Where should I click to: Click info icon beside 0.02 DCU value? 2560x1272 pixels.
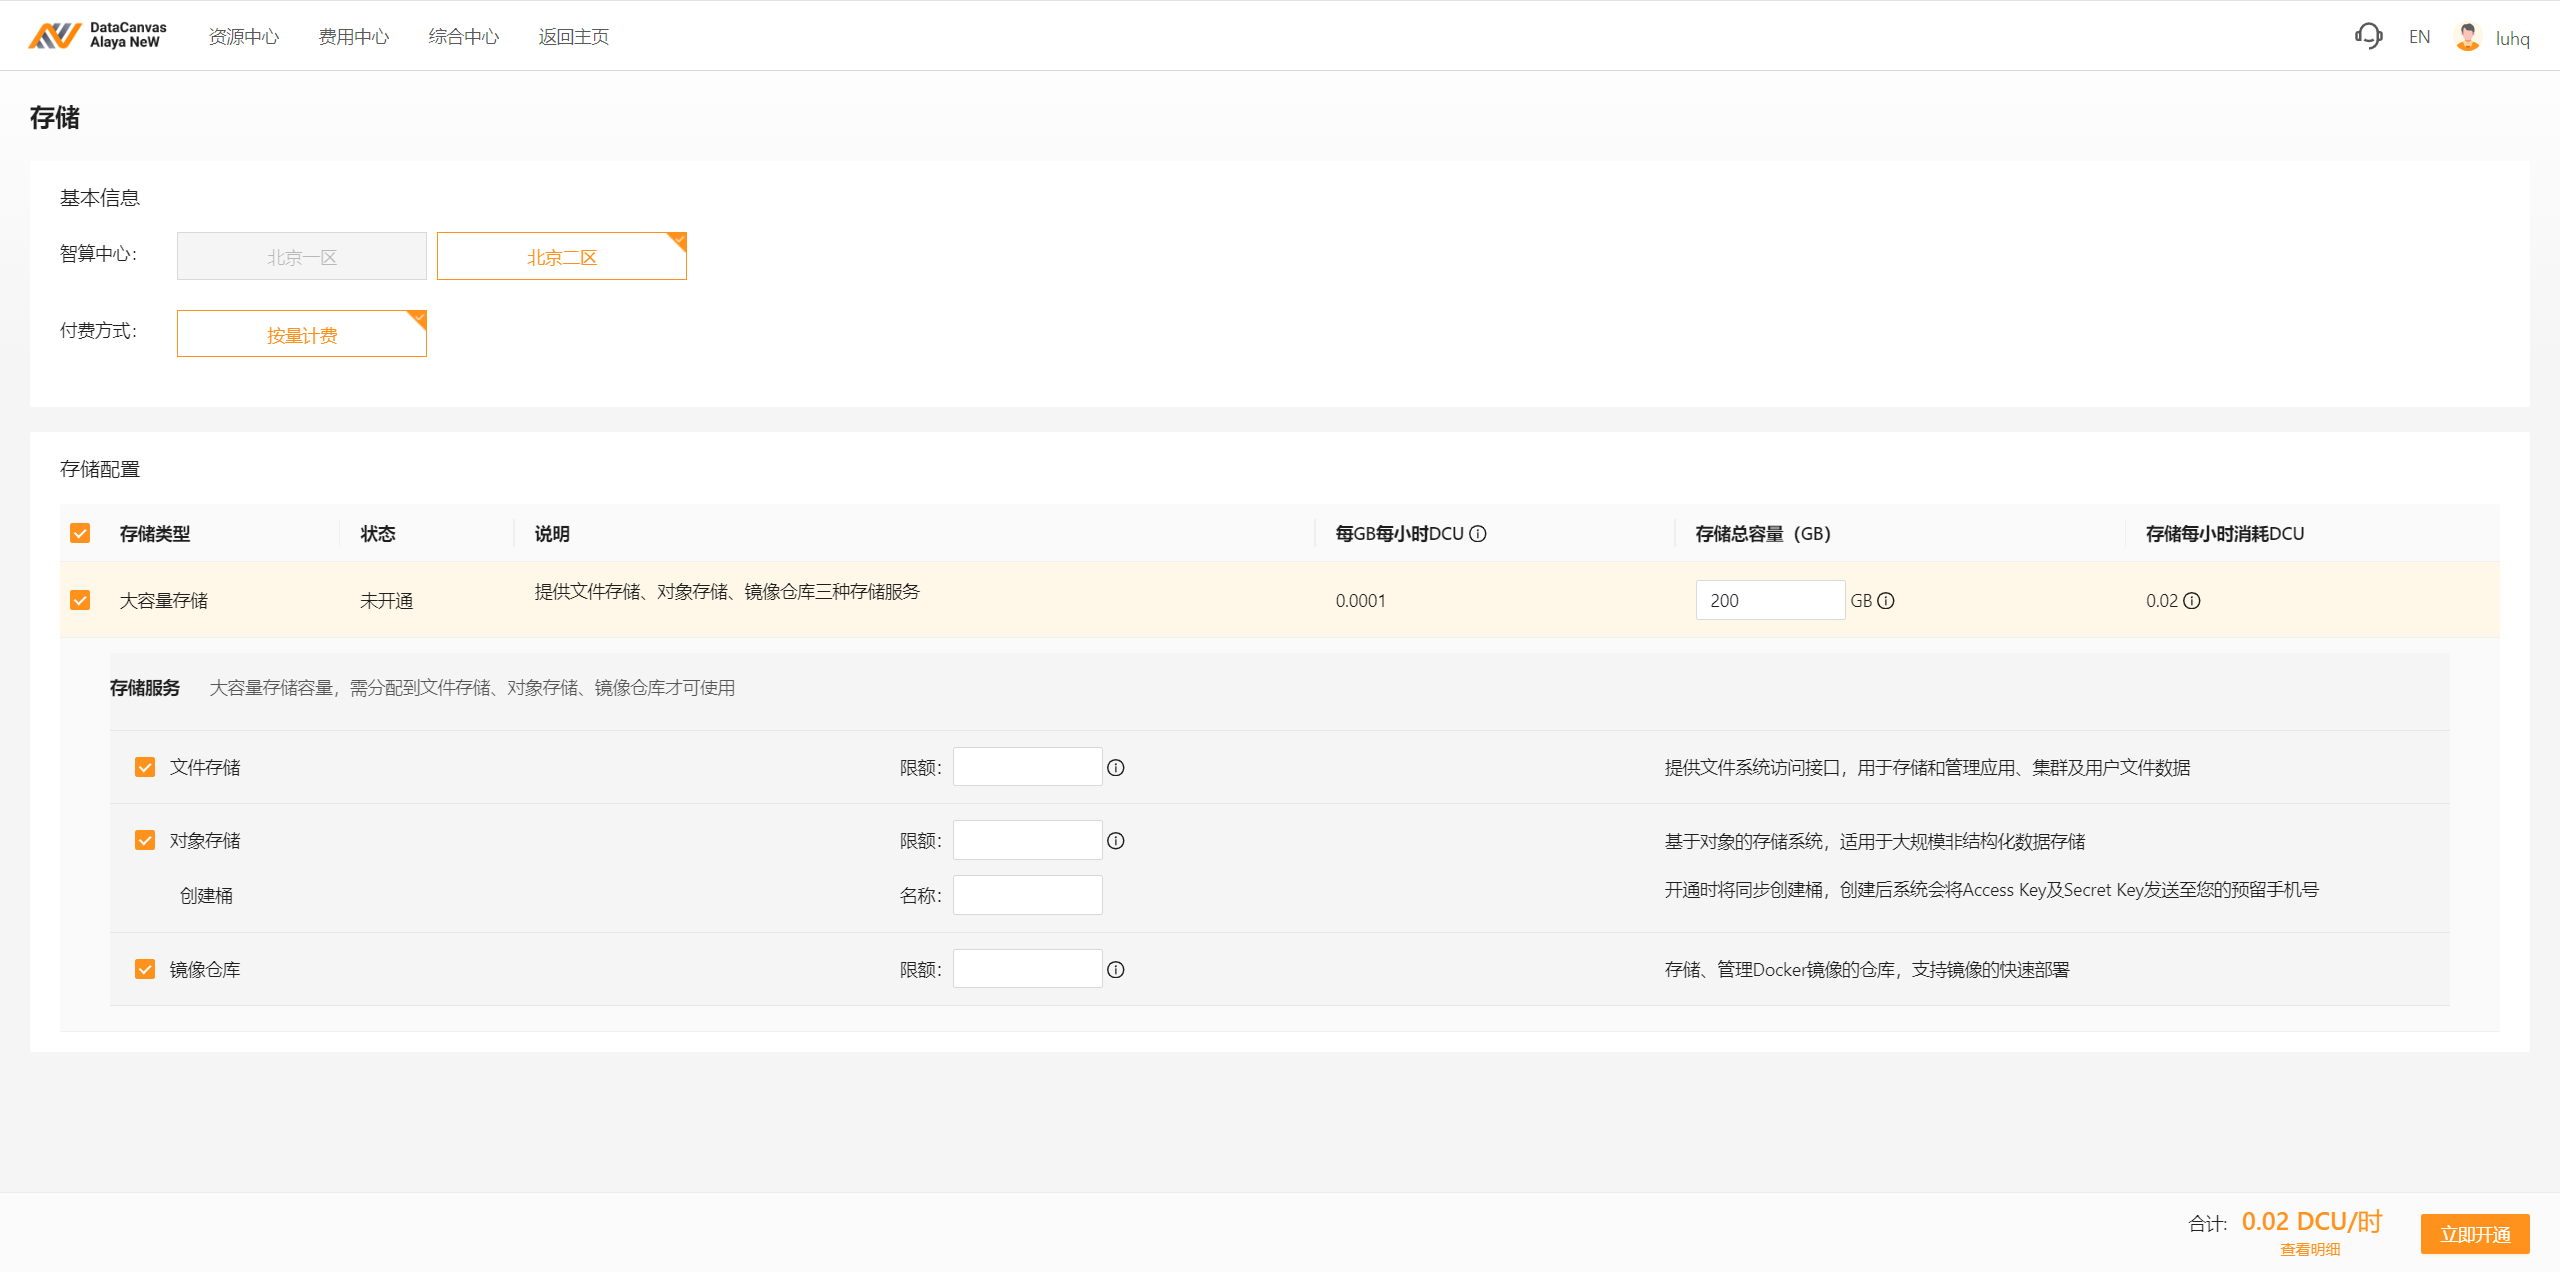coord(2192,601)
